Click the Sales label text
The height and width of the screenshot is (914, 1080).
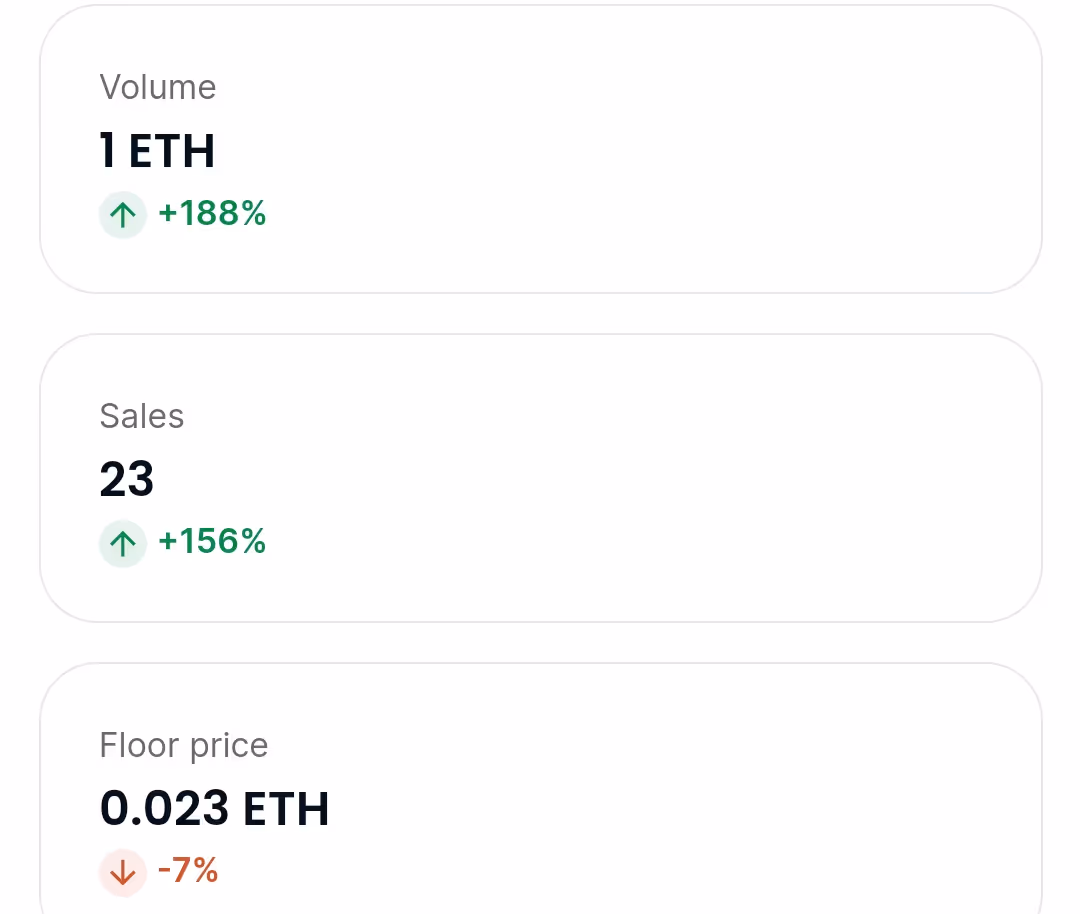[142, 416]
